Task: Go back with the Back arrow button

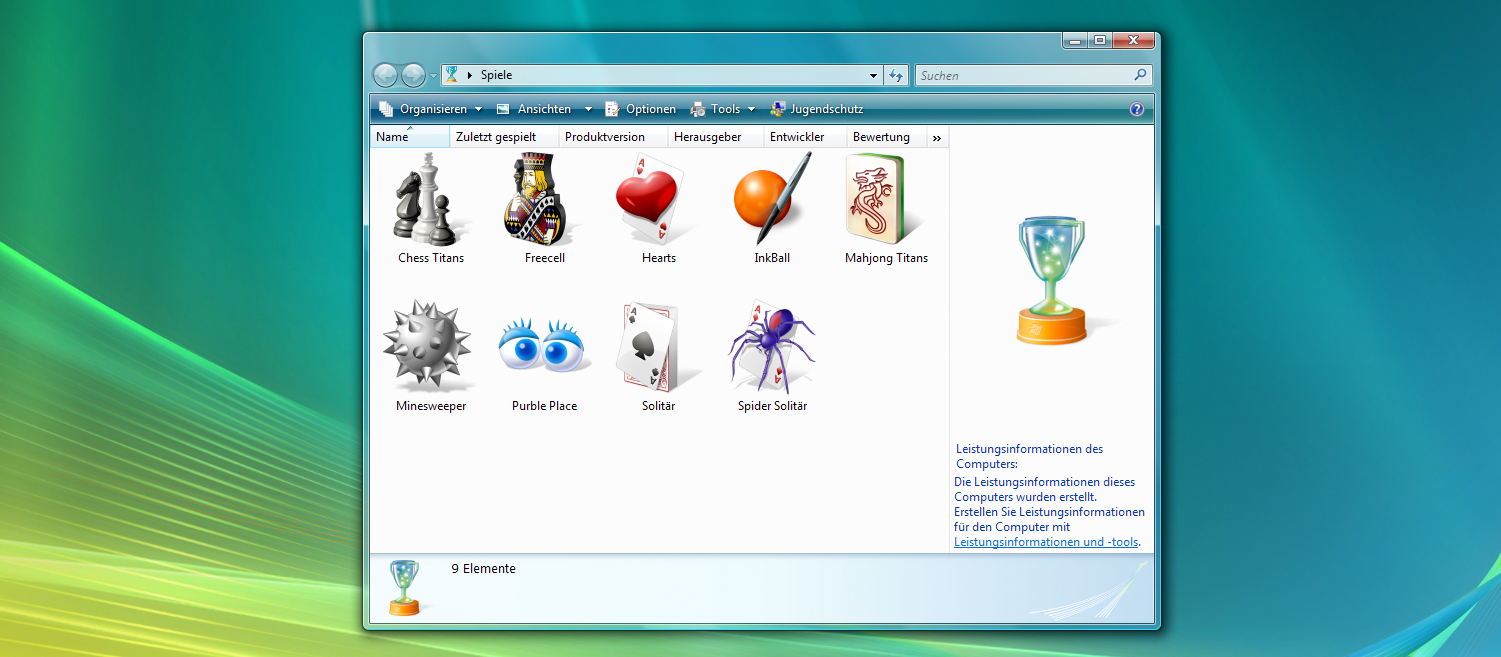Action: point(385,75)
